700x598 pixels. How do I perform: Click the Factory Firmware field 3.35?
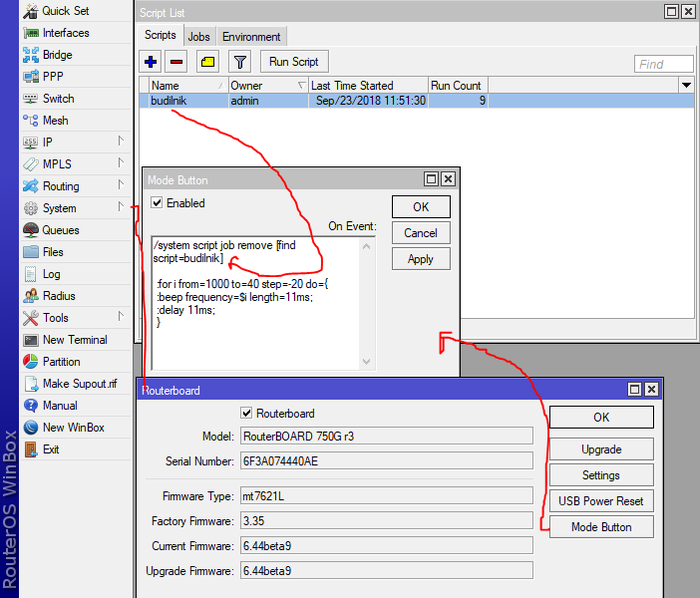[x=387, y=521]
